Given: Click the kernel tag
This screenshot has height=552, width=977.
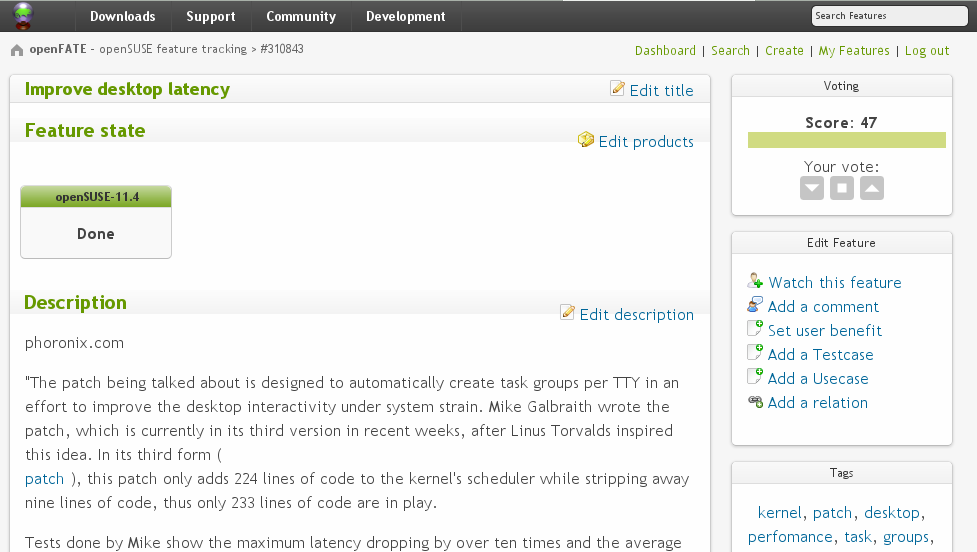Looking at the screenshot, I should click(779, 513).
